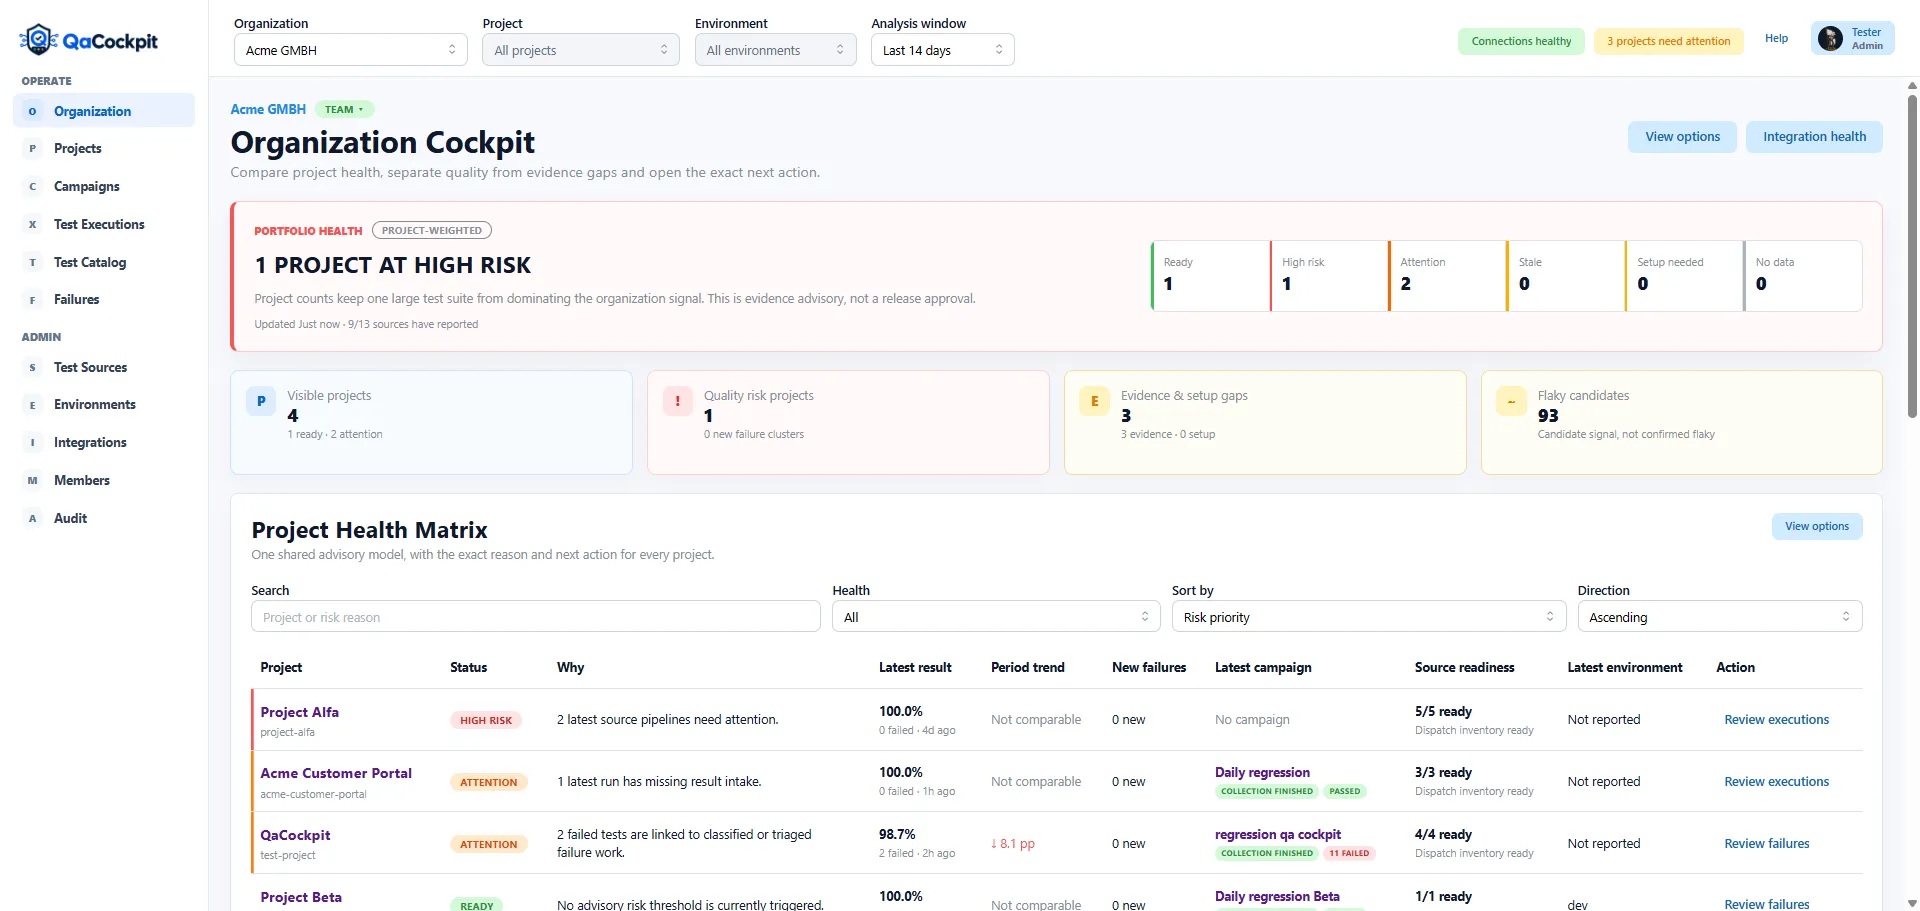Open the Project Beta link

[301, 897]
